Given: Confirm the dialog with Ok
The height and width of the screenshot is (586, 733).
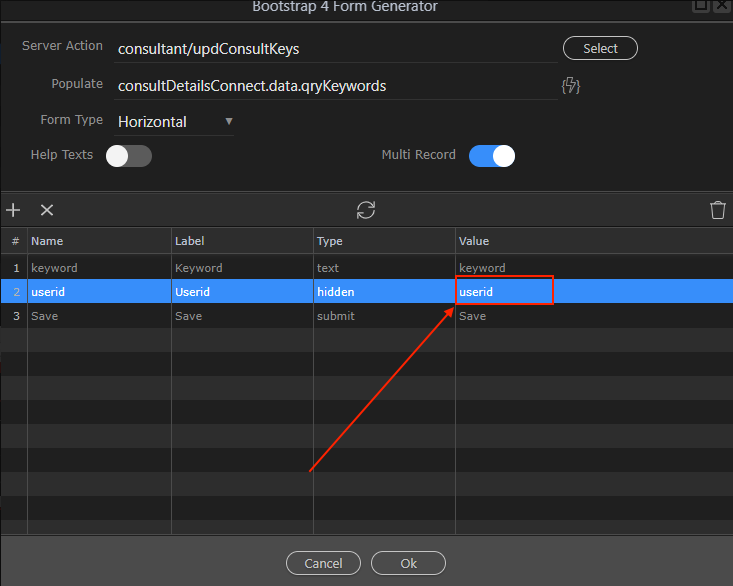Looking at the screenshot, I should point(408,563).
